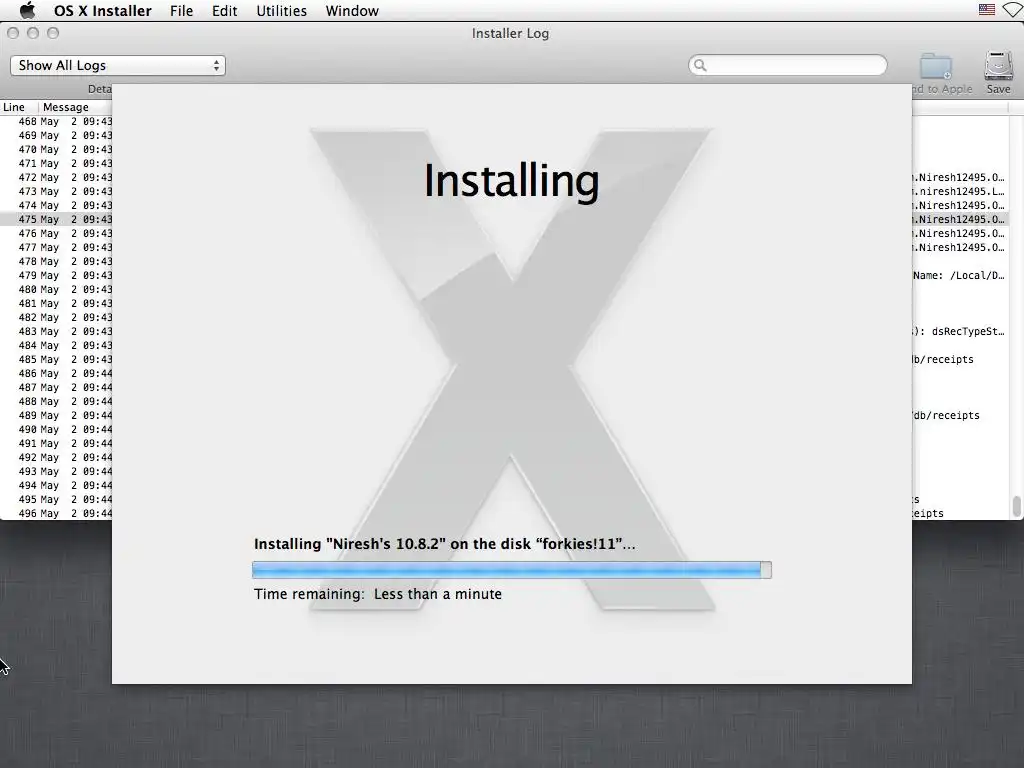
Task: Select log line 481
Action: [x=56, y=304]
